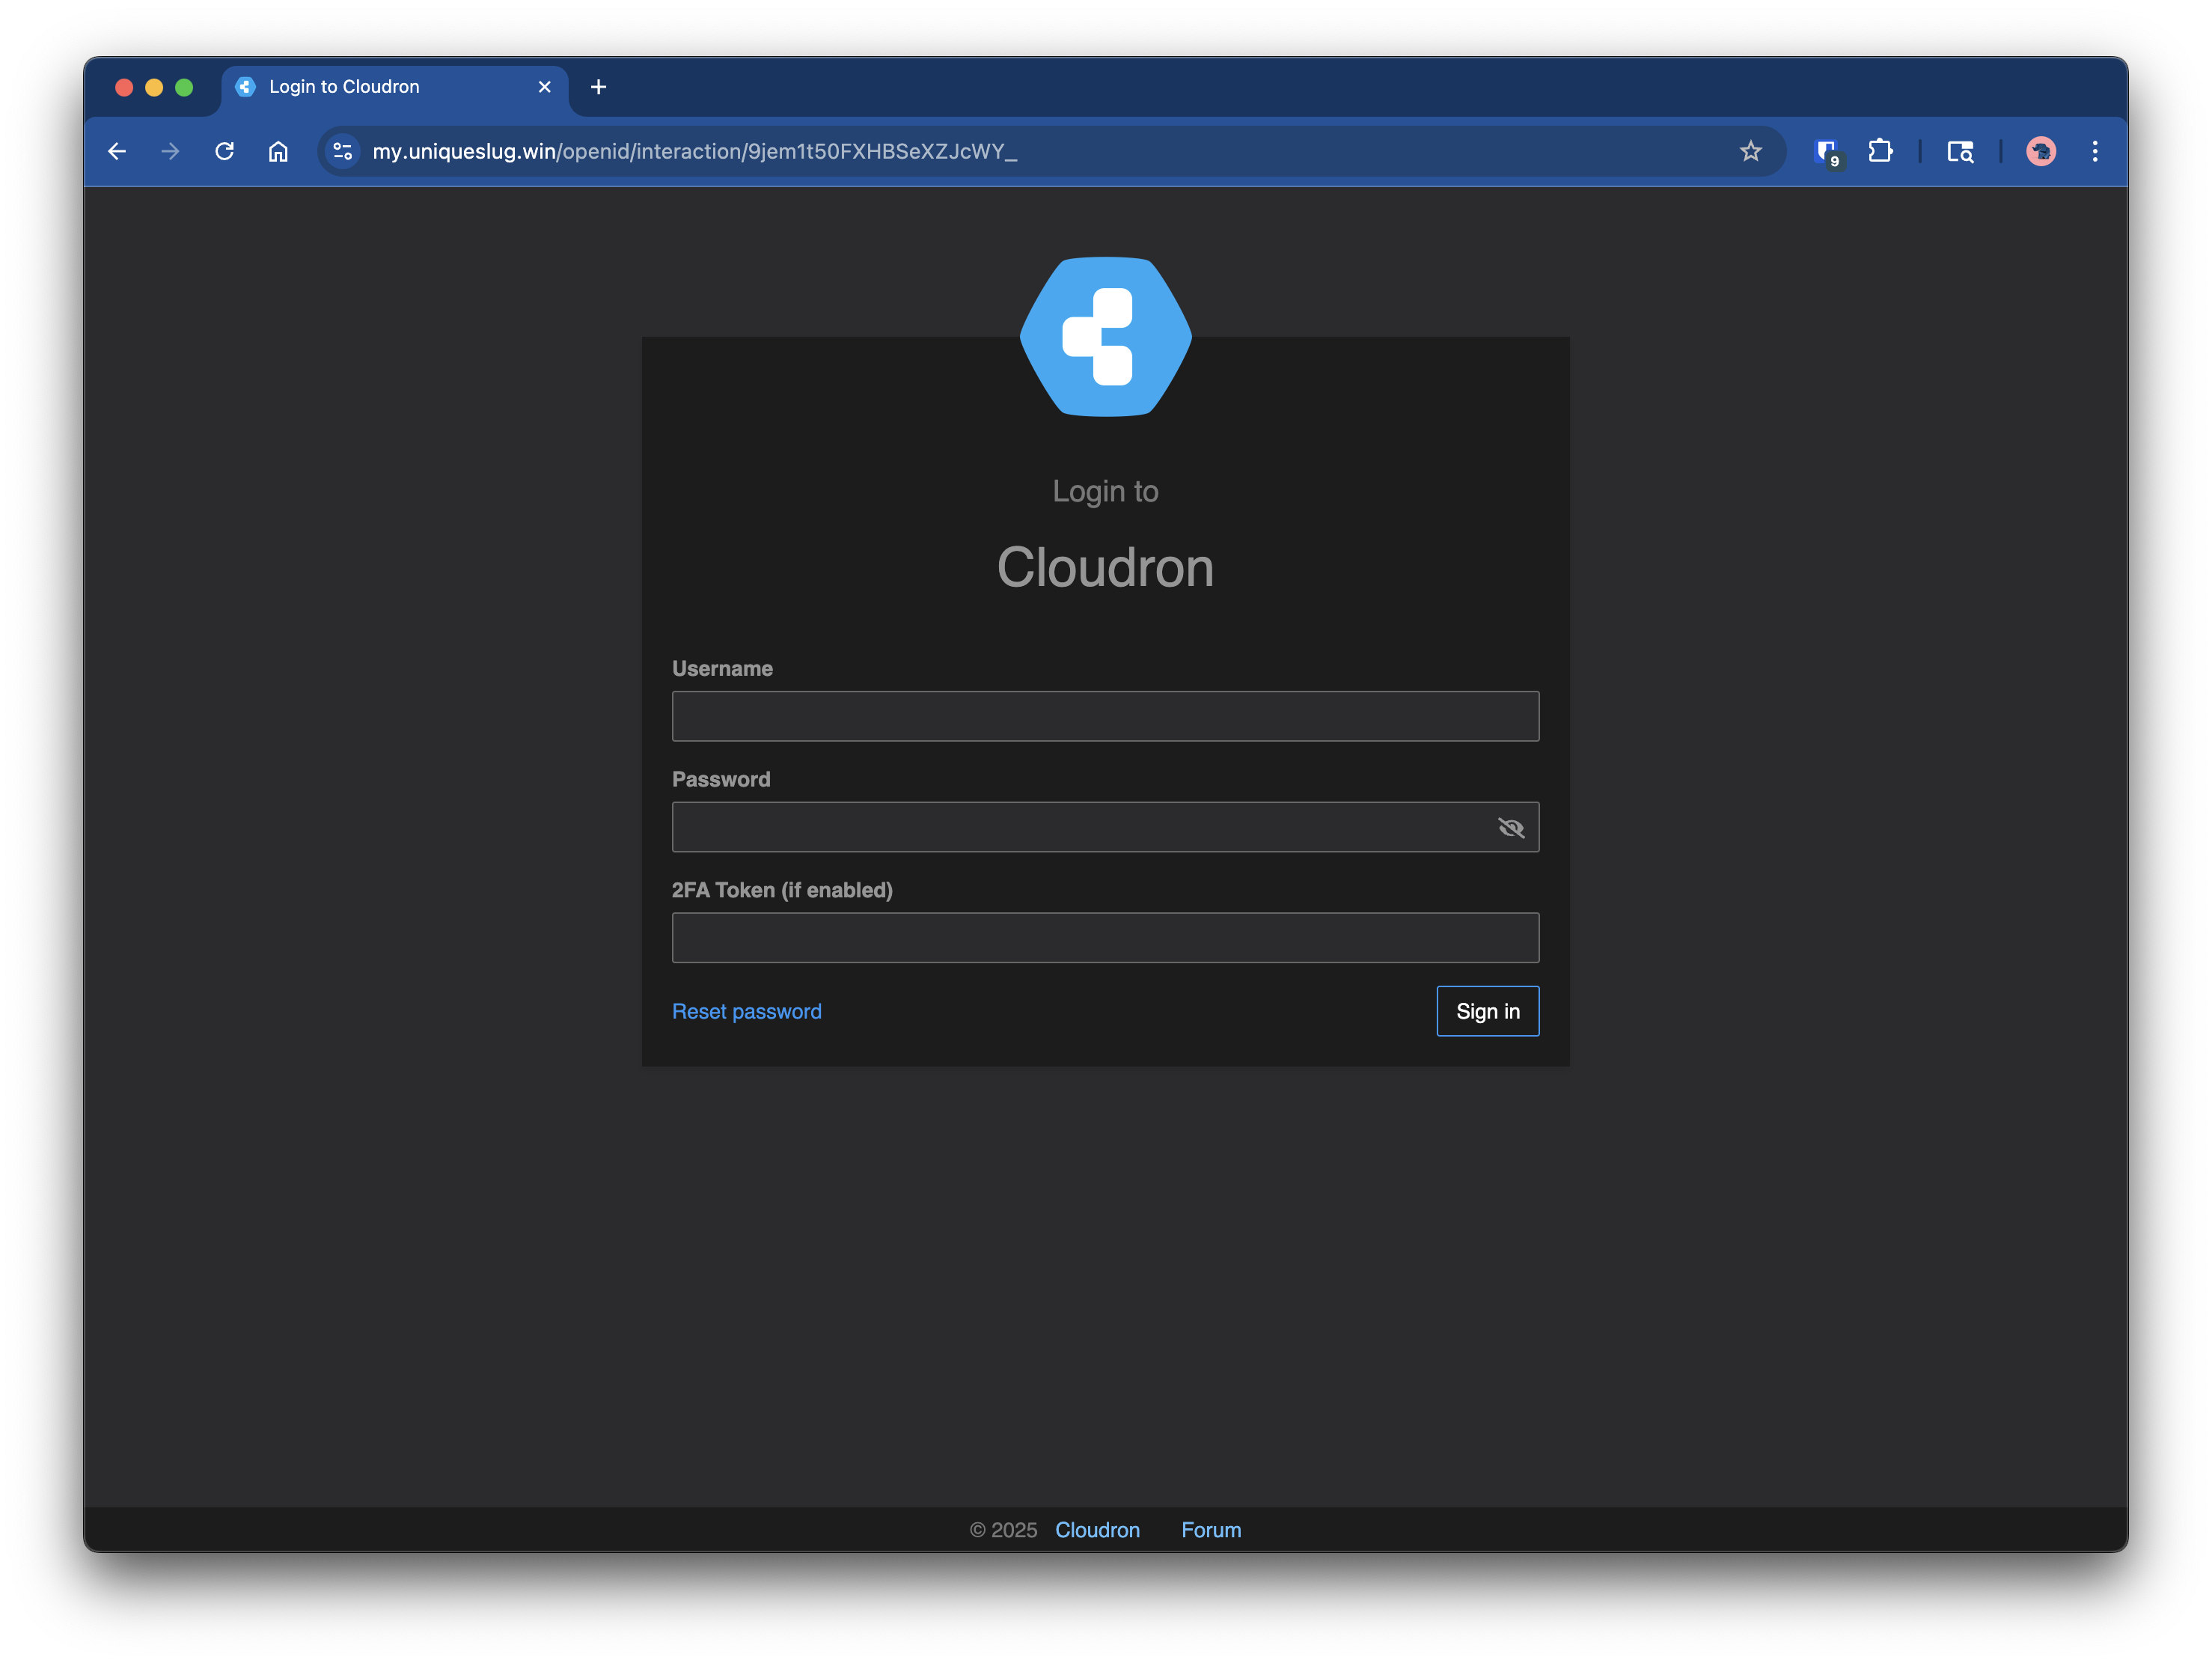The height and width of the screenshot is (1663, 2212).
Task: Open the Bitwarden extension with badge 9
Action: point(1827,152)
